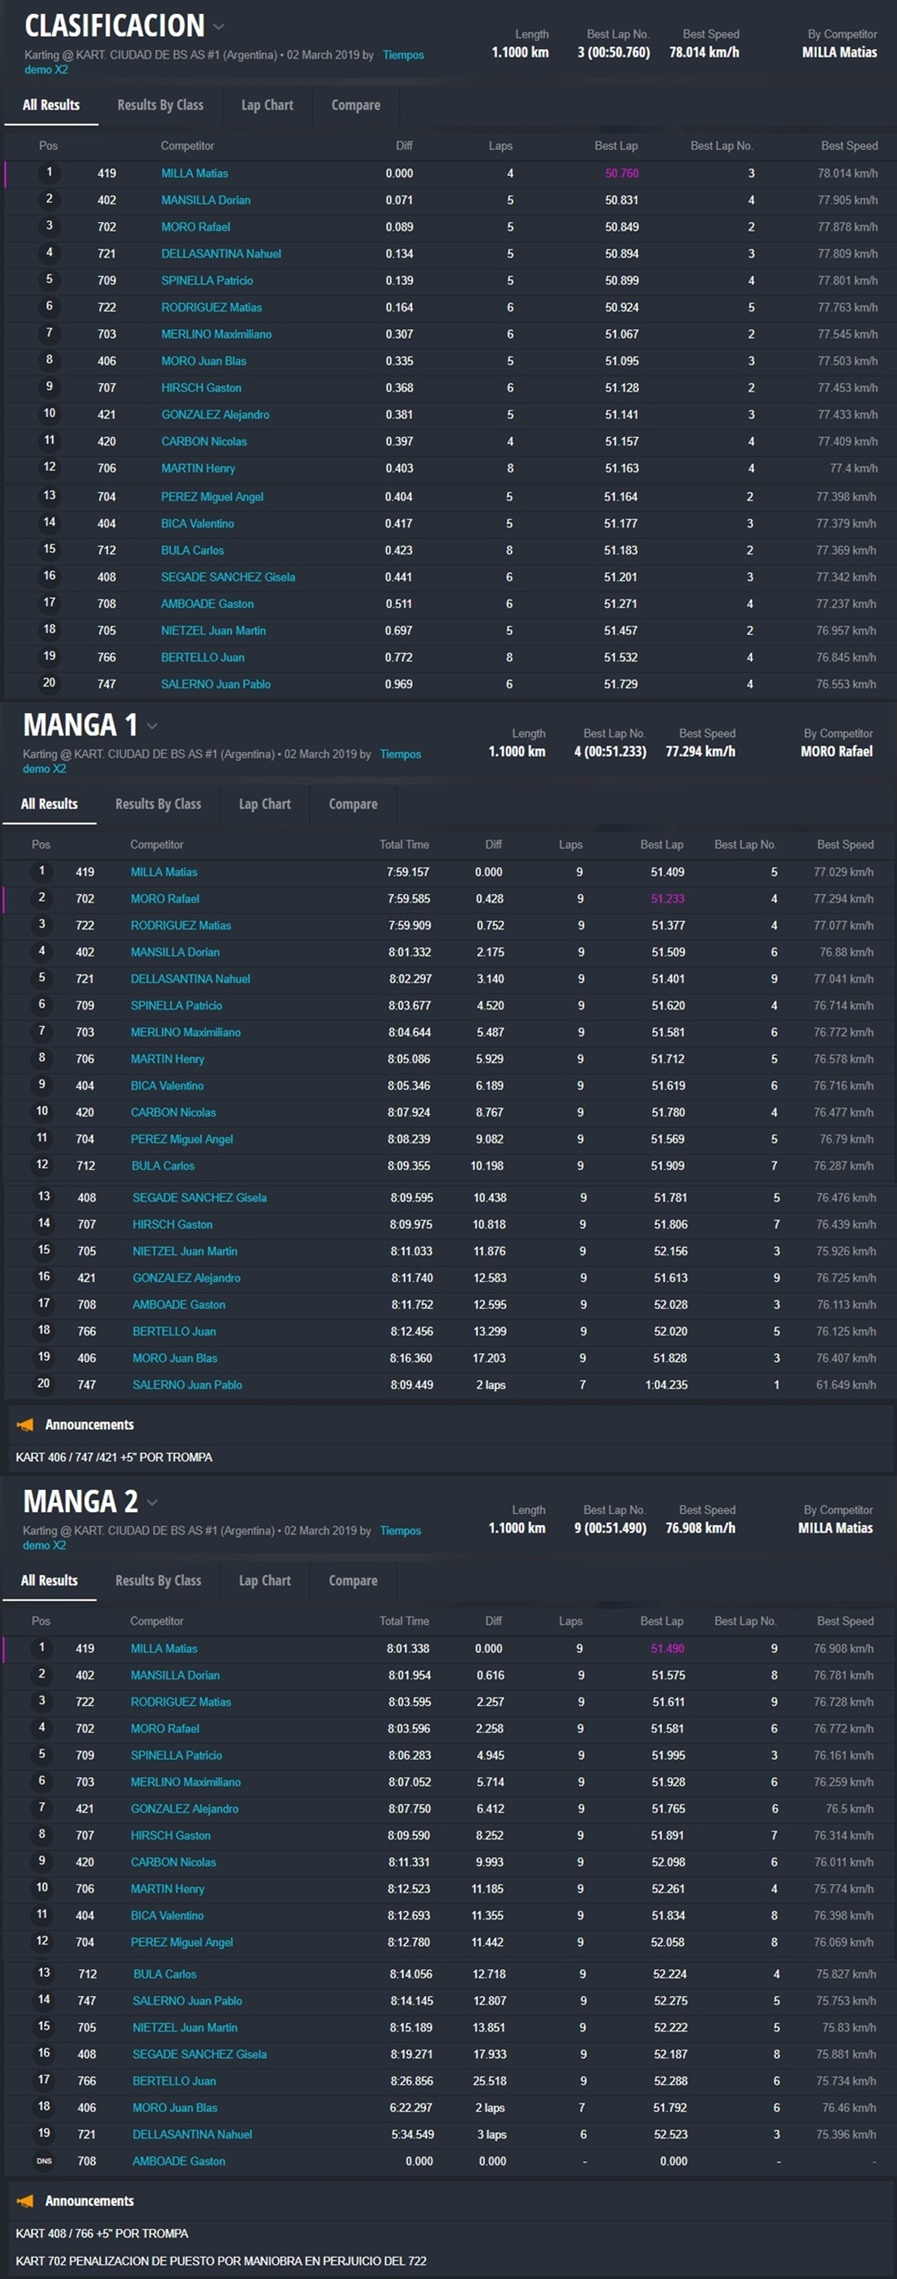Expand the CLASIFICACION session dropdown chevron
Image resolution: width=897 pixels, height=2279 pixels.
(x=218, y=27)
